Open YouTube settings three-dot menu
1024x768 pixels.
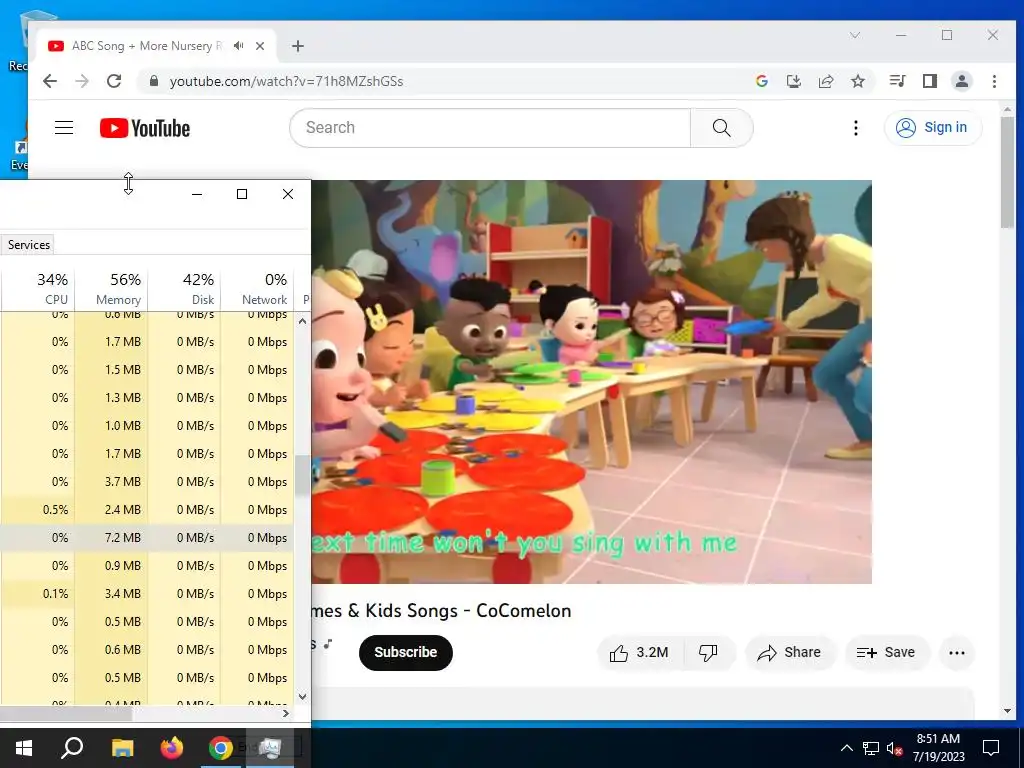coord(856,127)
